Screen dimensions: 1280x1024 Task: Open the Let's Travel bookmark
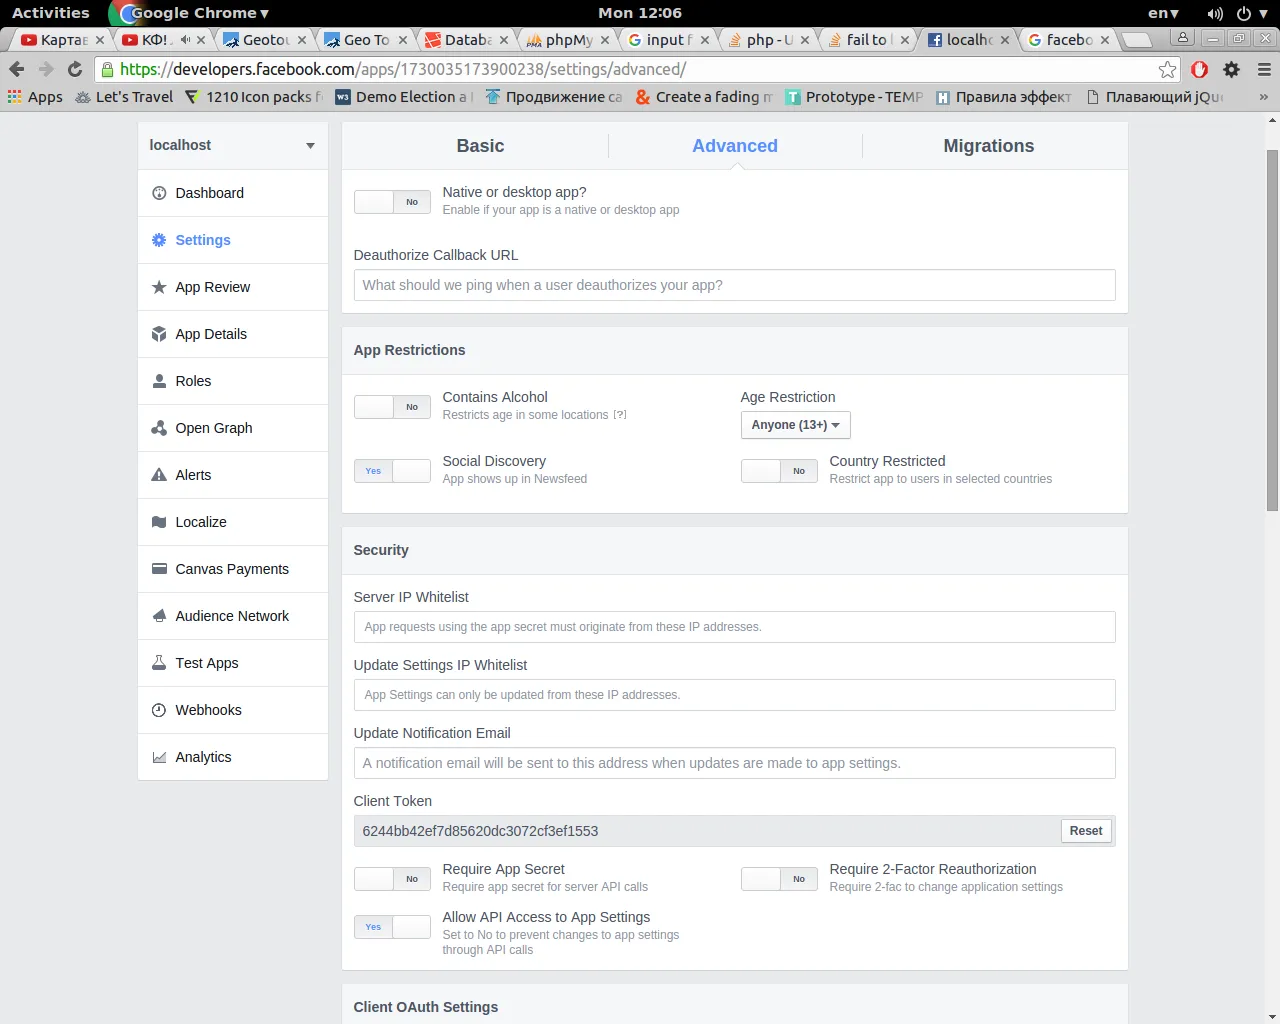click(x=125, y=97)
